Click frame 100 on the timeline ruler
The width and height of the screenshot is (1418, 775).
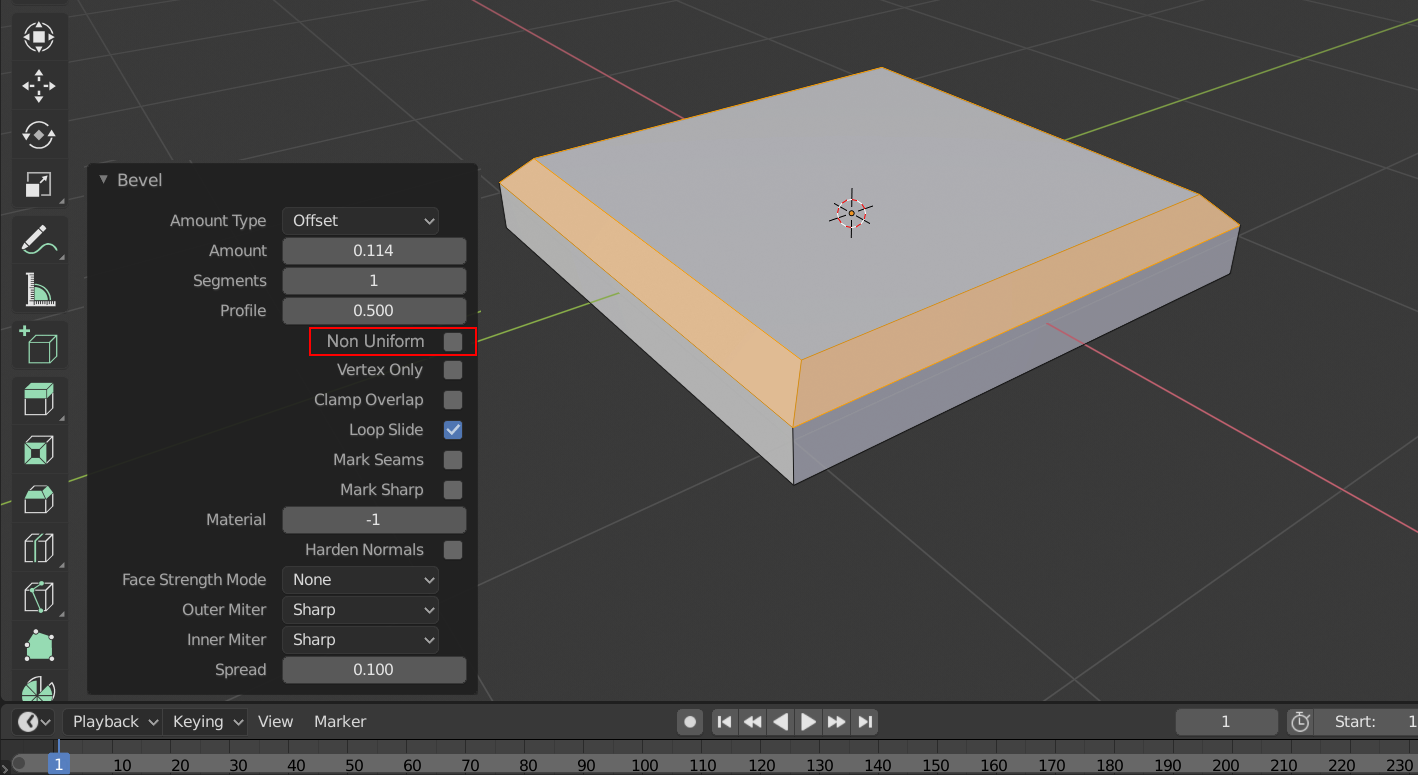pos(645,765)
